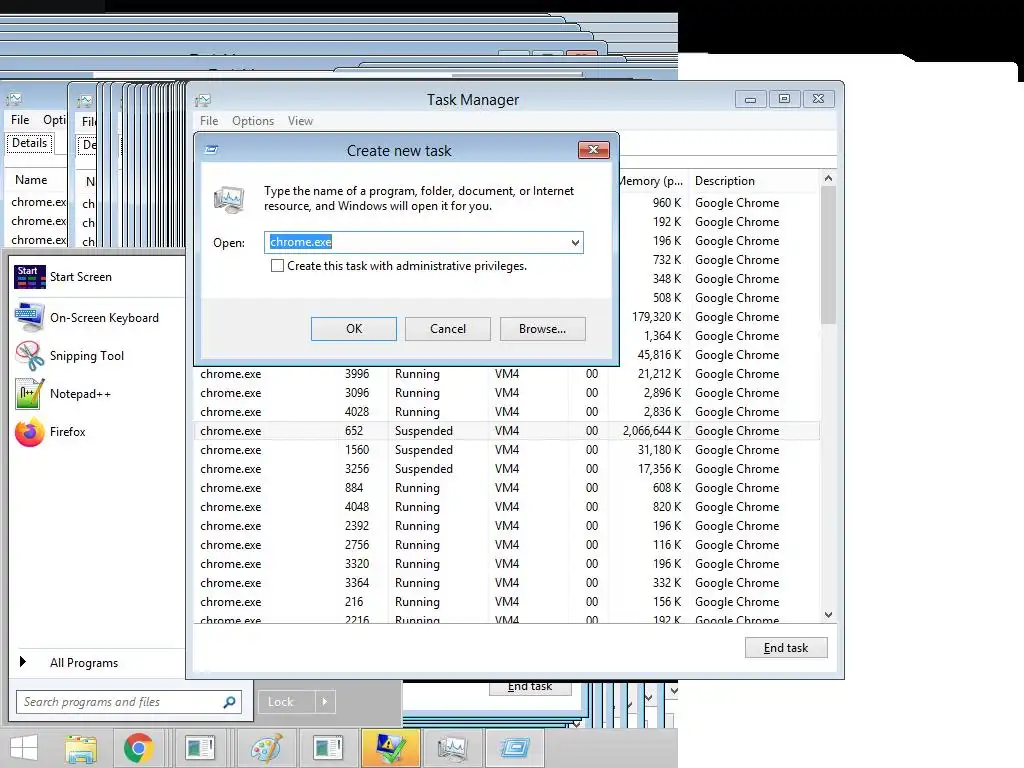Click Cancel in Create new task dialog
Screen dimensions: 1024x768
pos(448,328)
